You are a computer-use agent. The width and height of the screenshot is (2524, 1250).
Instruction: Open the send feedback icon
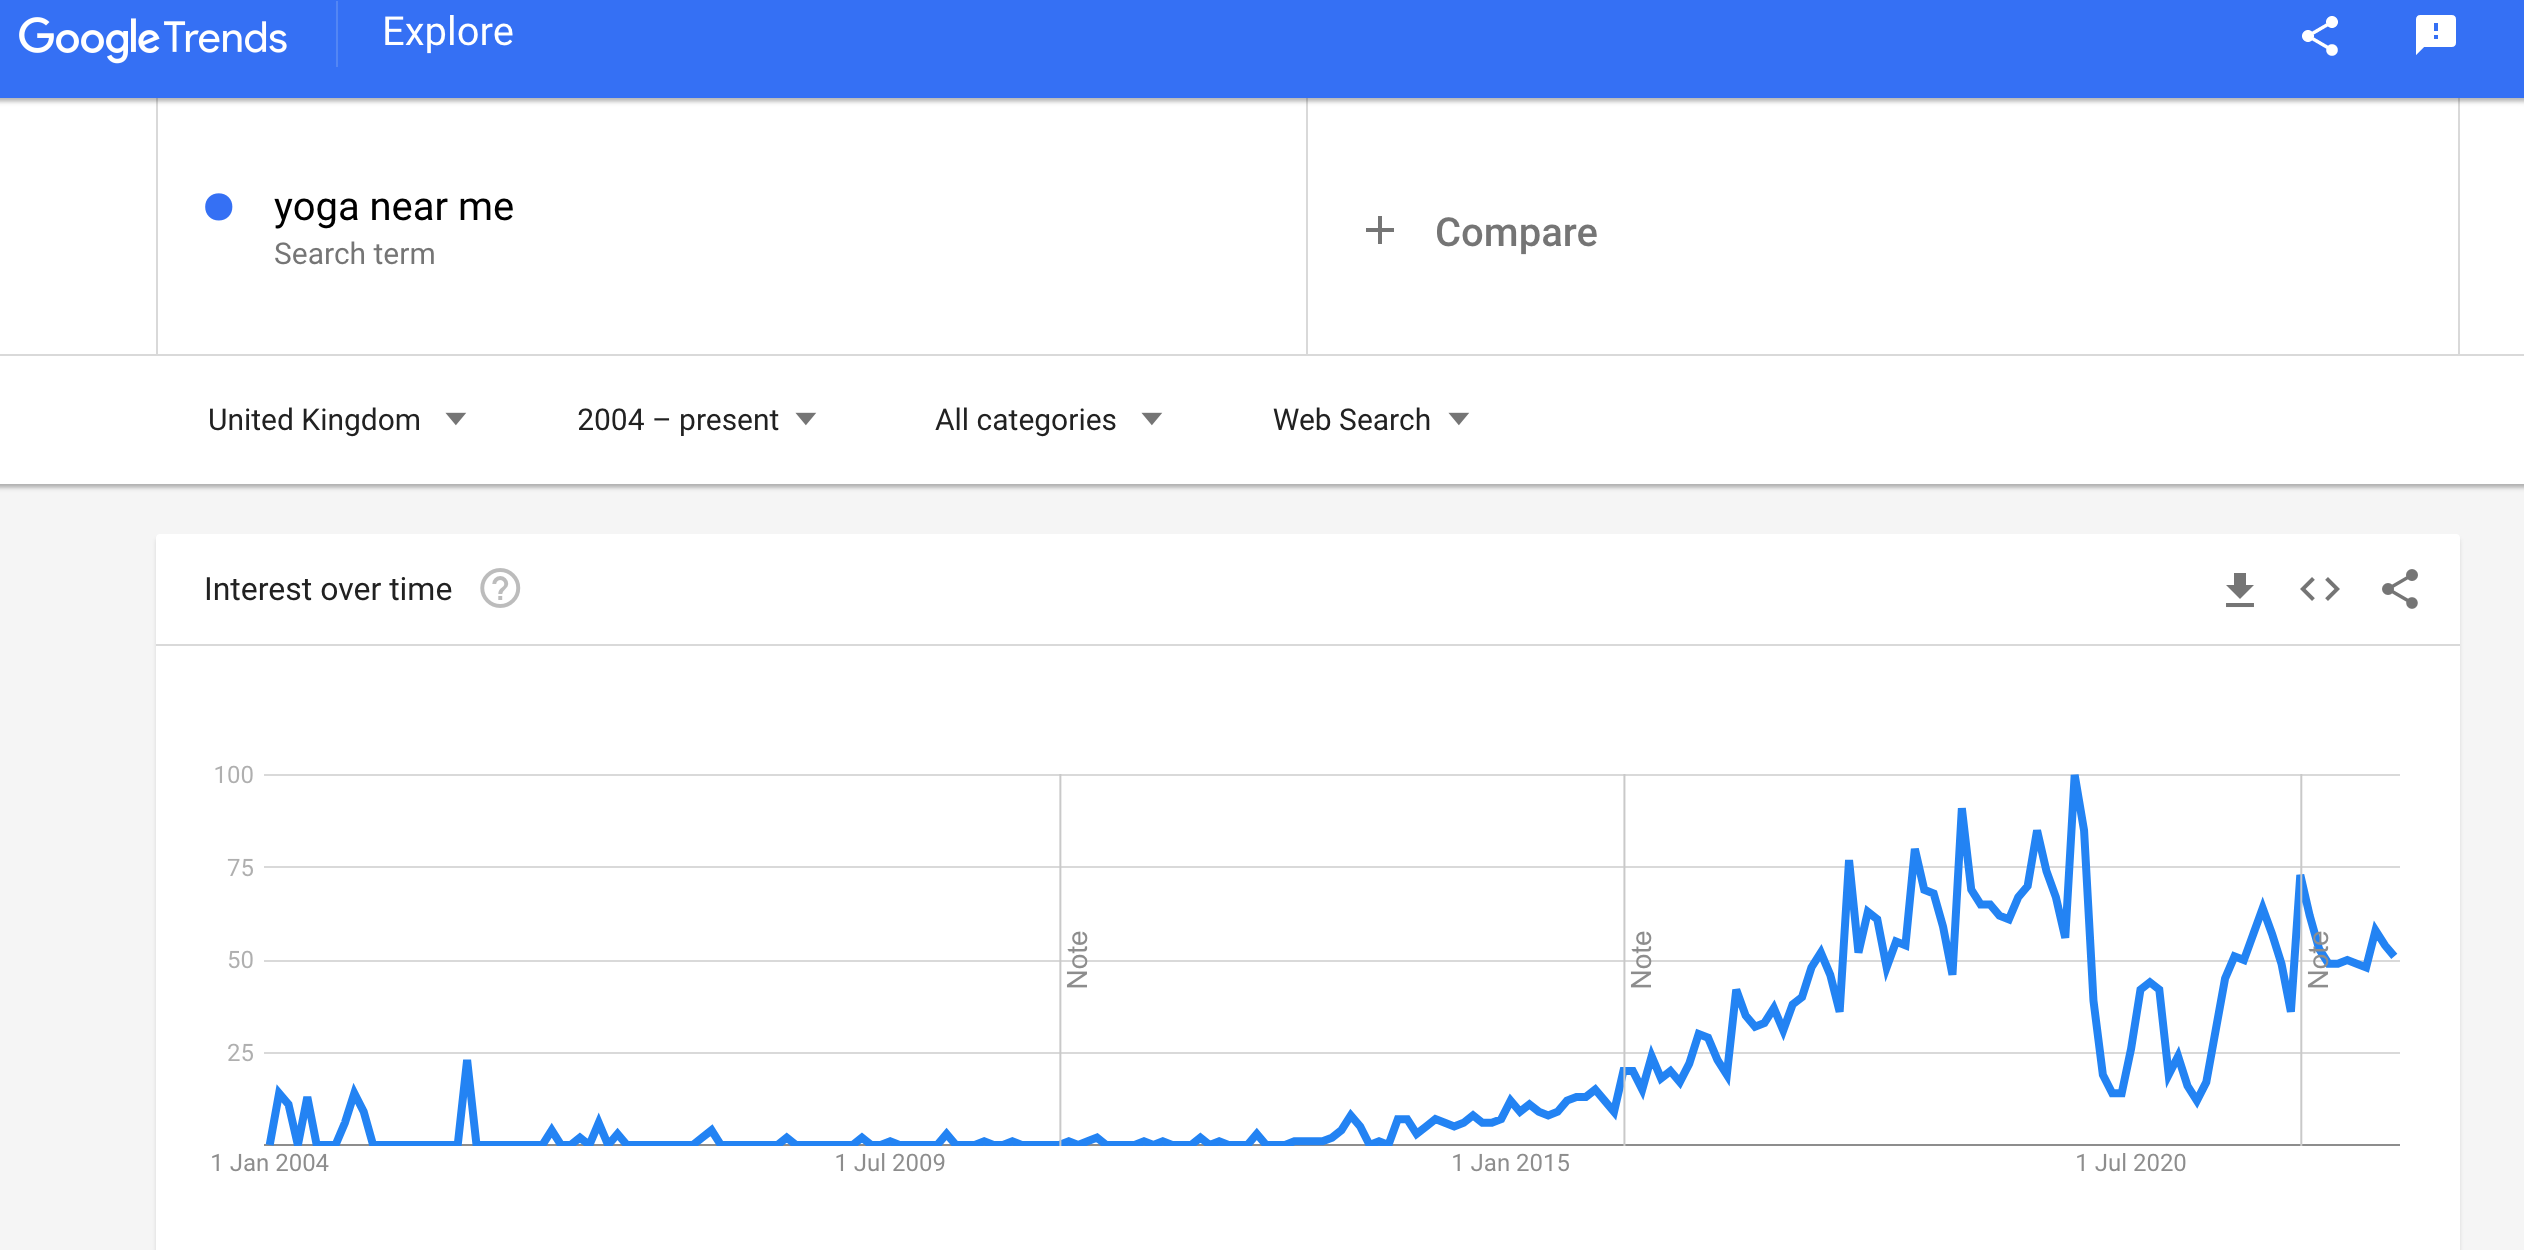[2435, 35]
